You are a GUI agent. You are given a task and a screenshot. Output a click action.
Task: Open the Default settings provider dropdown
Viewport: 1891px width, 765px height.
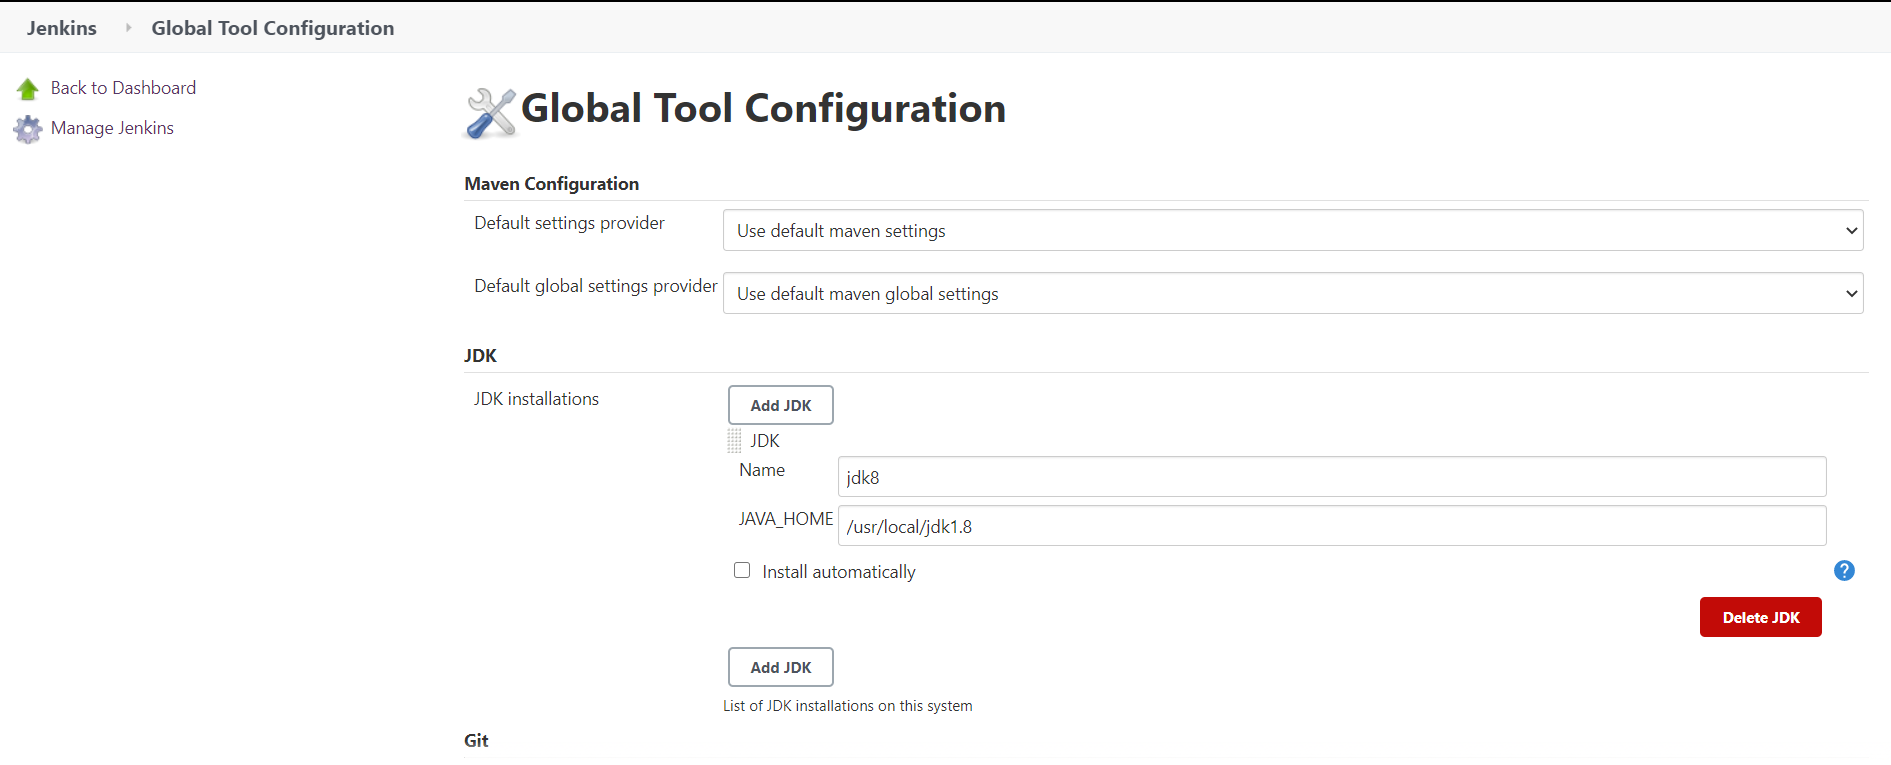pyautogui.click(x=1293, y=230)
